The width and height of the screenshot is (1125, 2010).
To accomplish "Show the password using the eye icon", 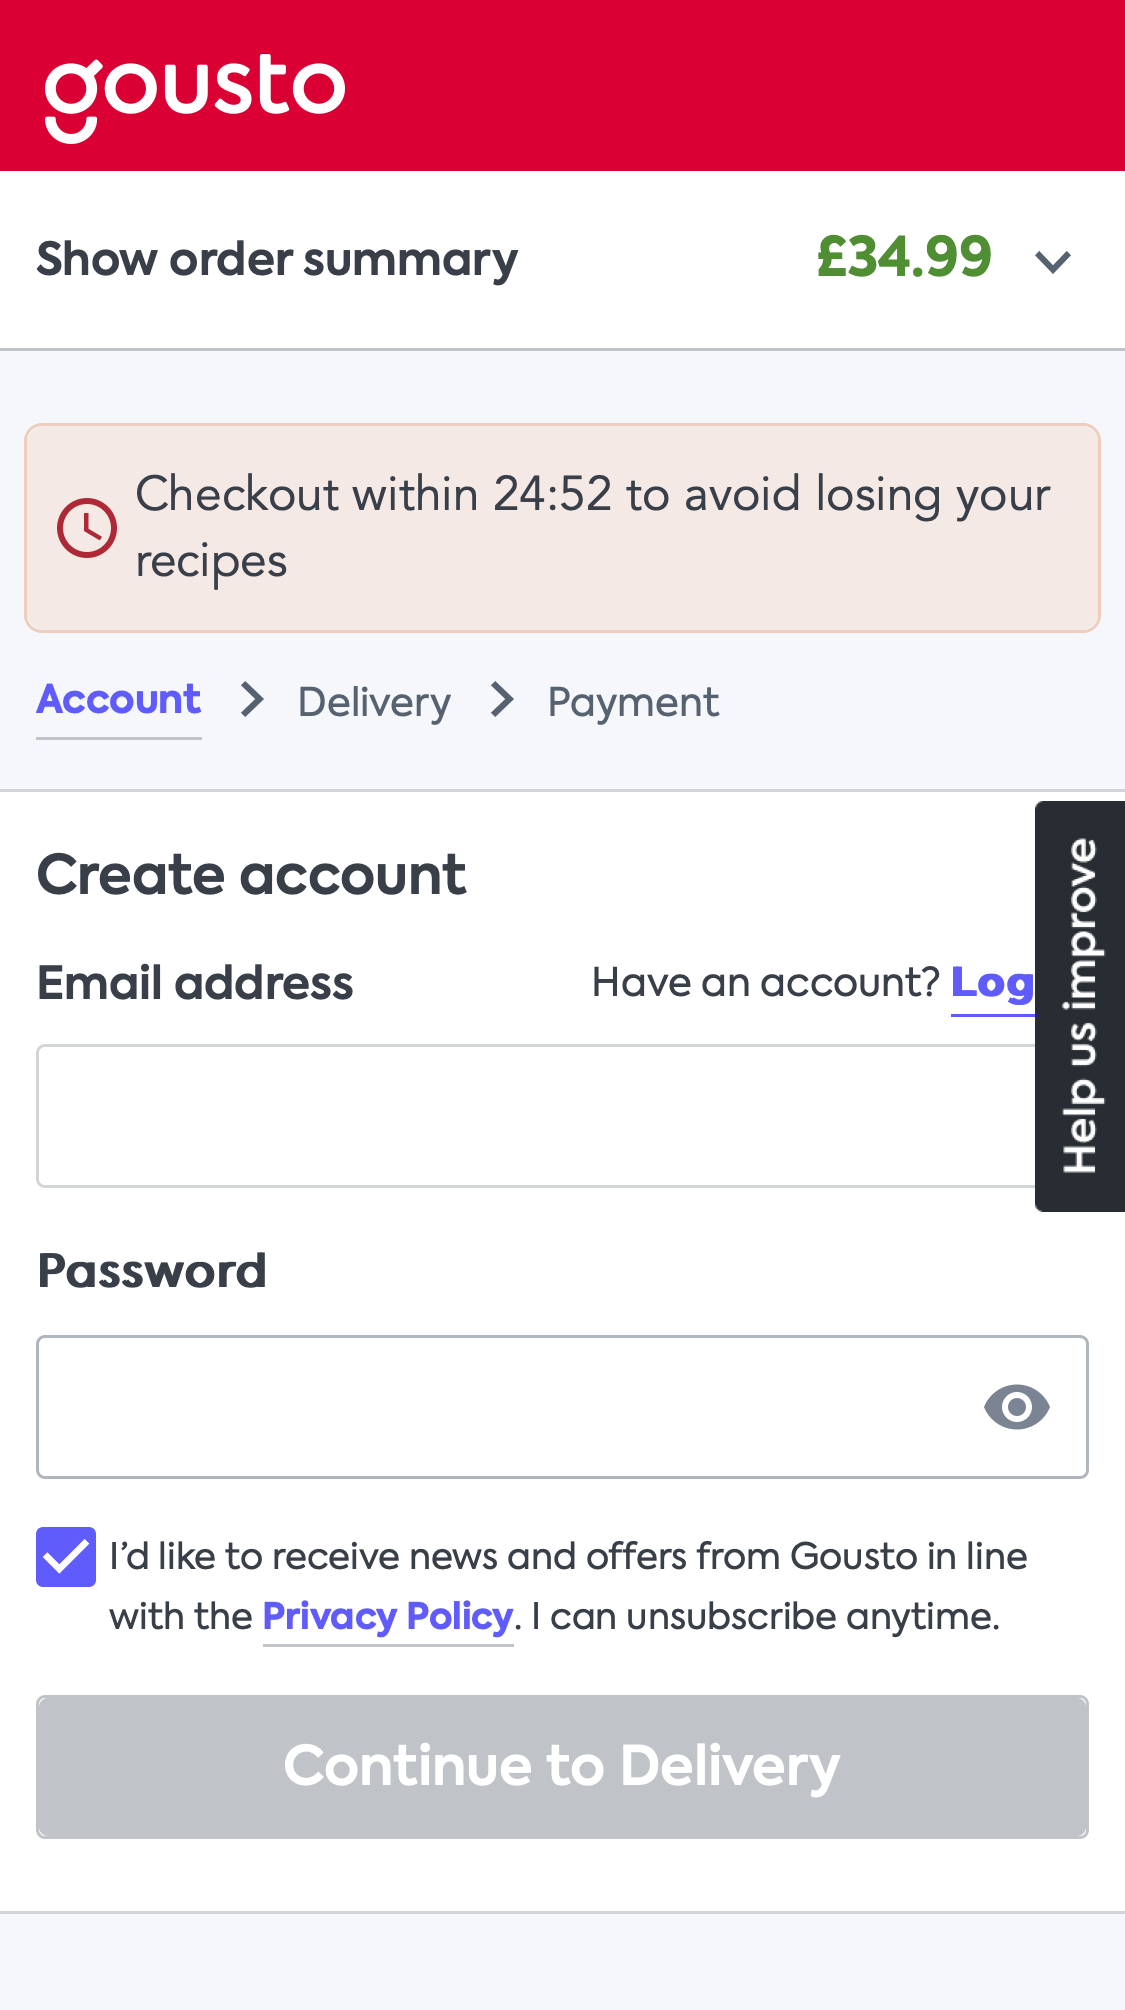I will [x=1017, y=1406].
